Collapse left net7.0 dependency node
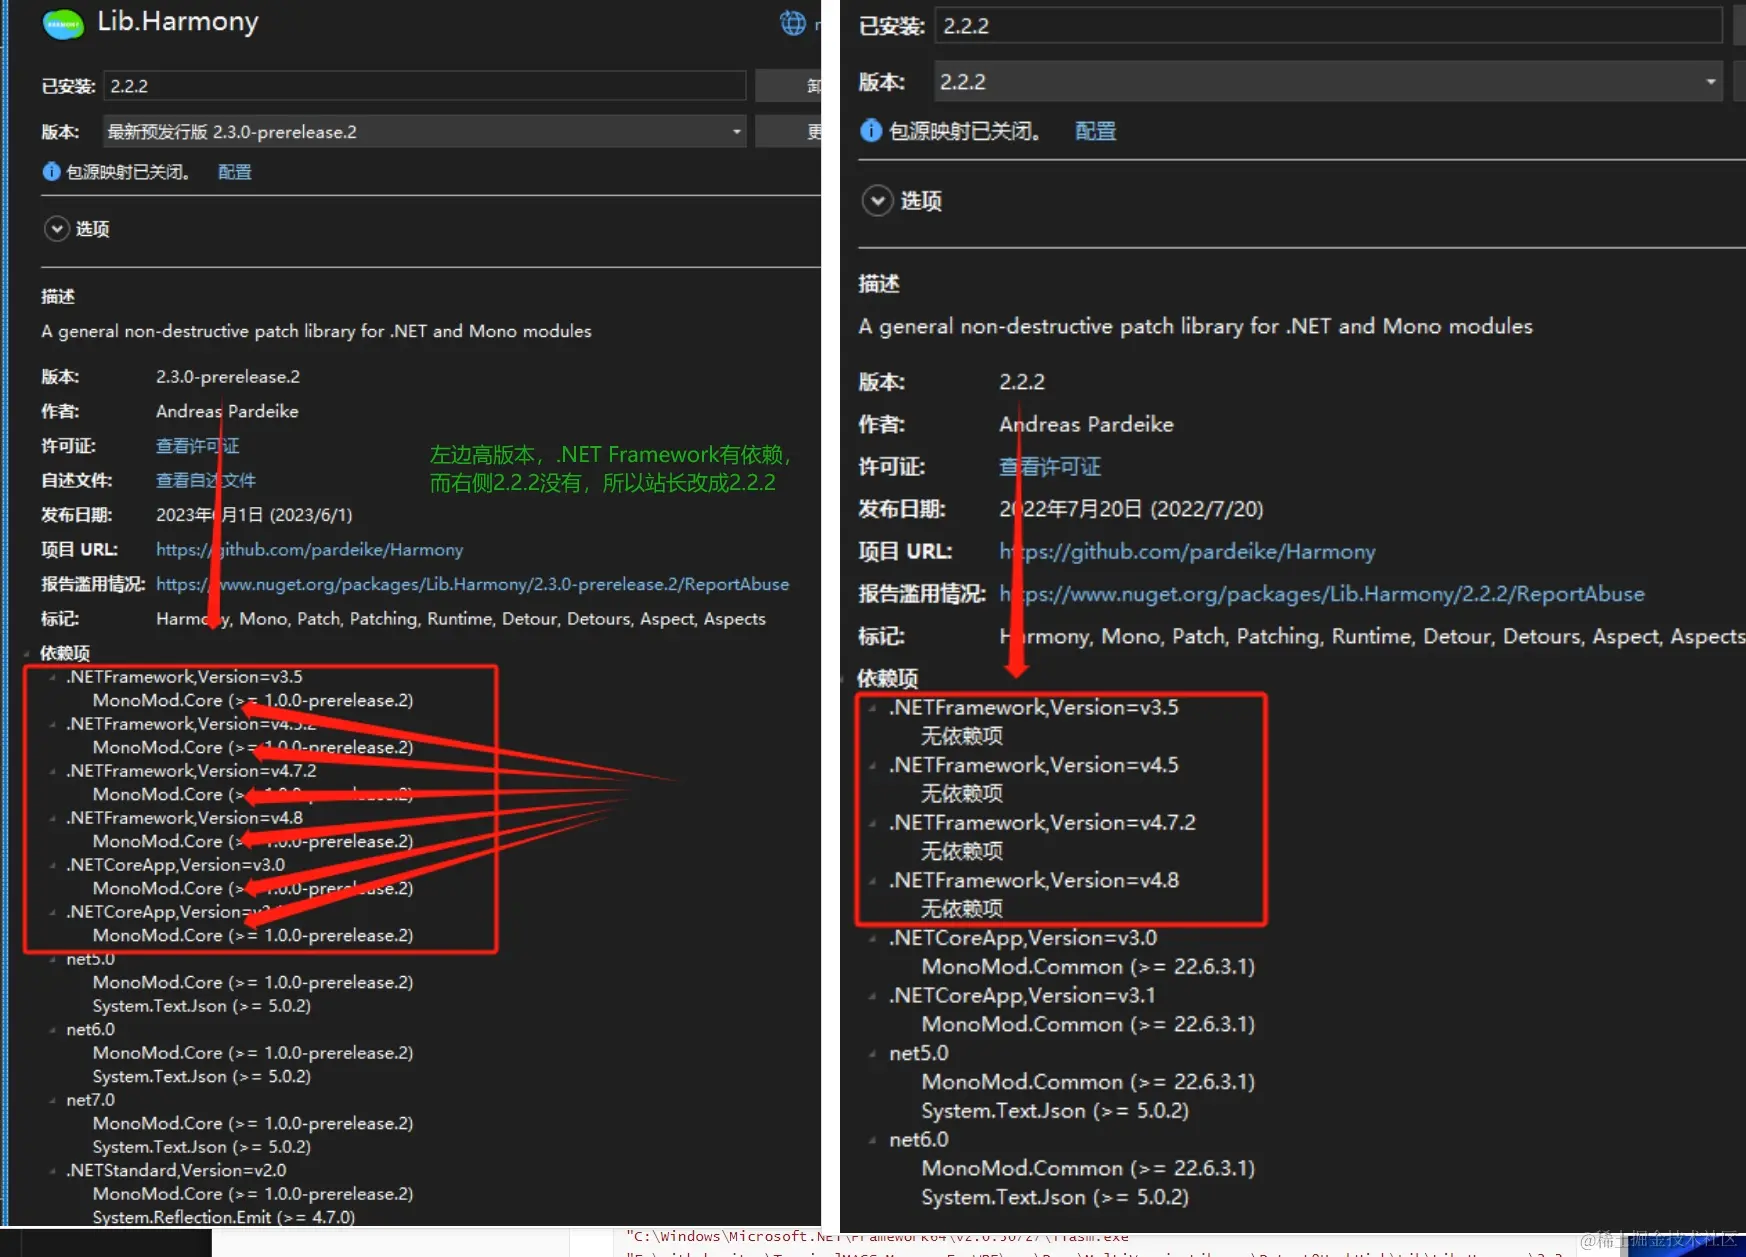Viewport: 1746px width, 1257px height. [x=53, y=1100]
